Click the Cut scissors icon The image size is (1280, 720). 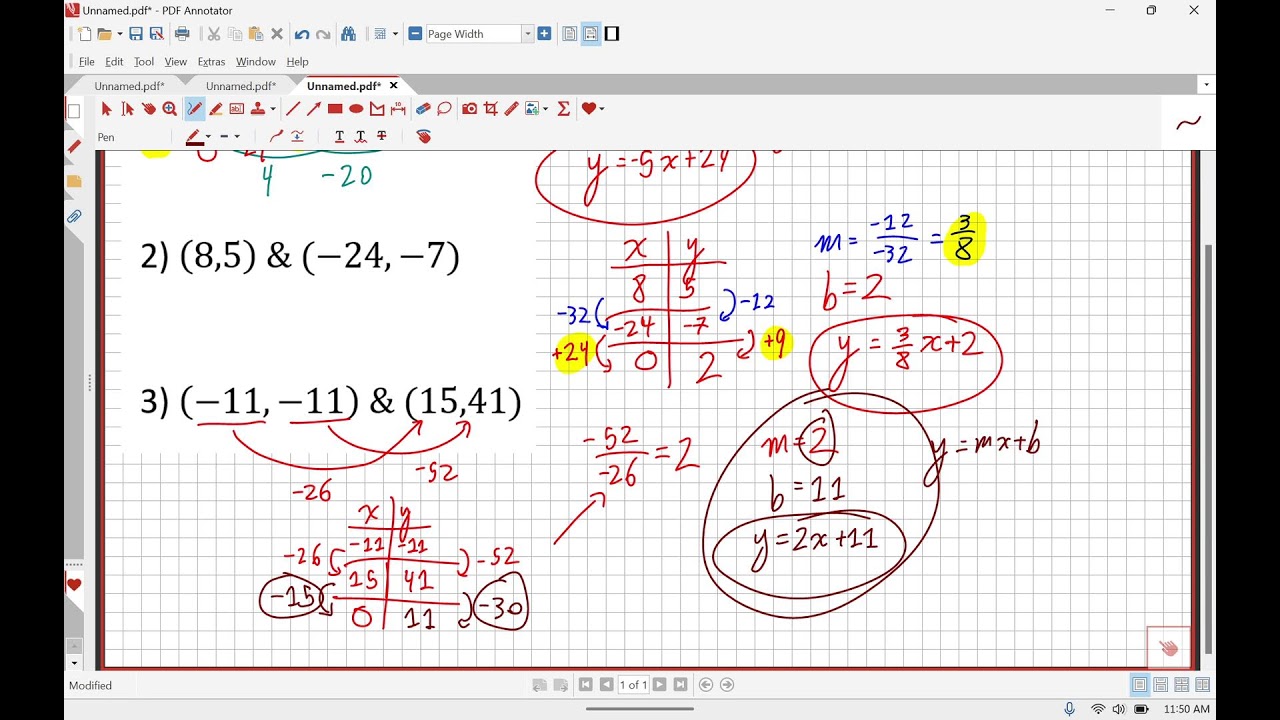pyautogui.click(x=214, y=34)
